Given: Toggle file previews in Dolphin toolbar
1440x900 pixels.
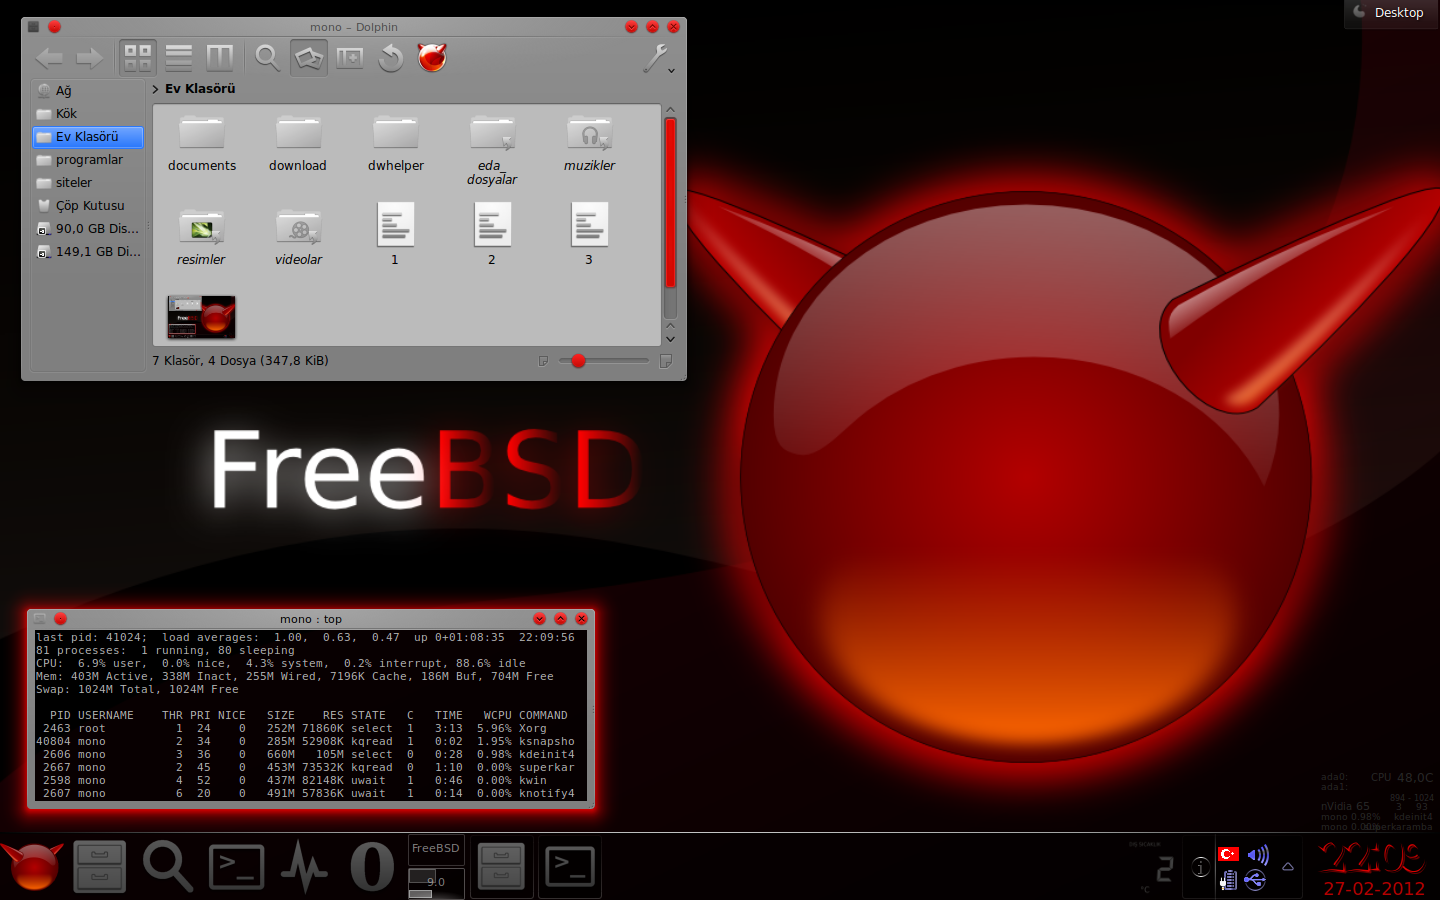Looking at the screenshot, I should [308, 57].
